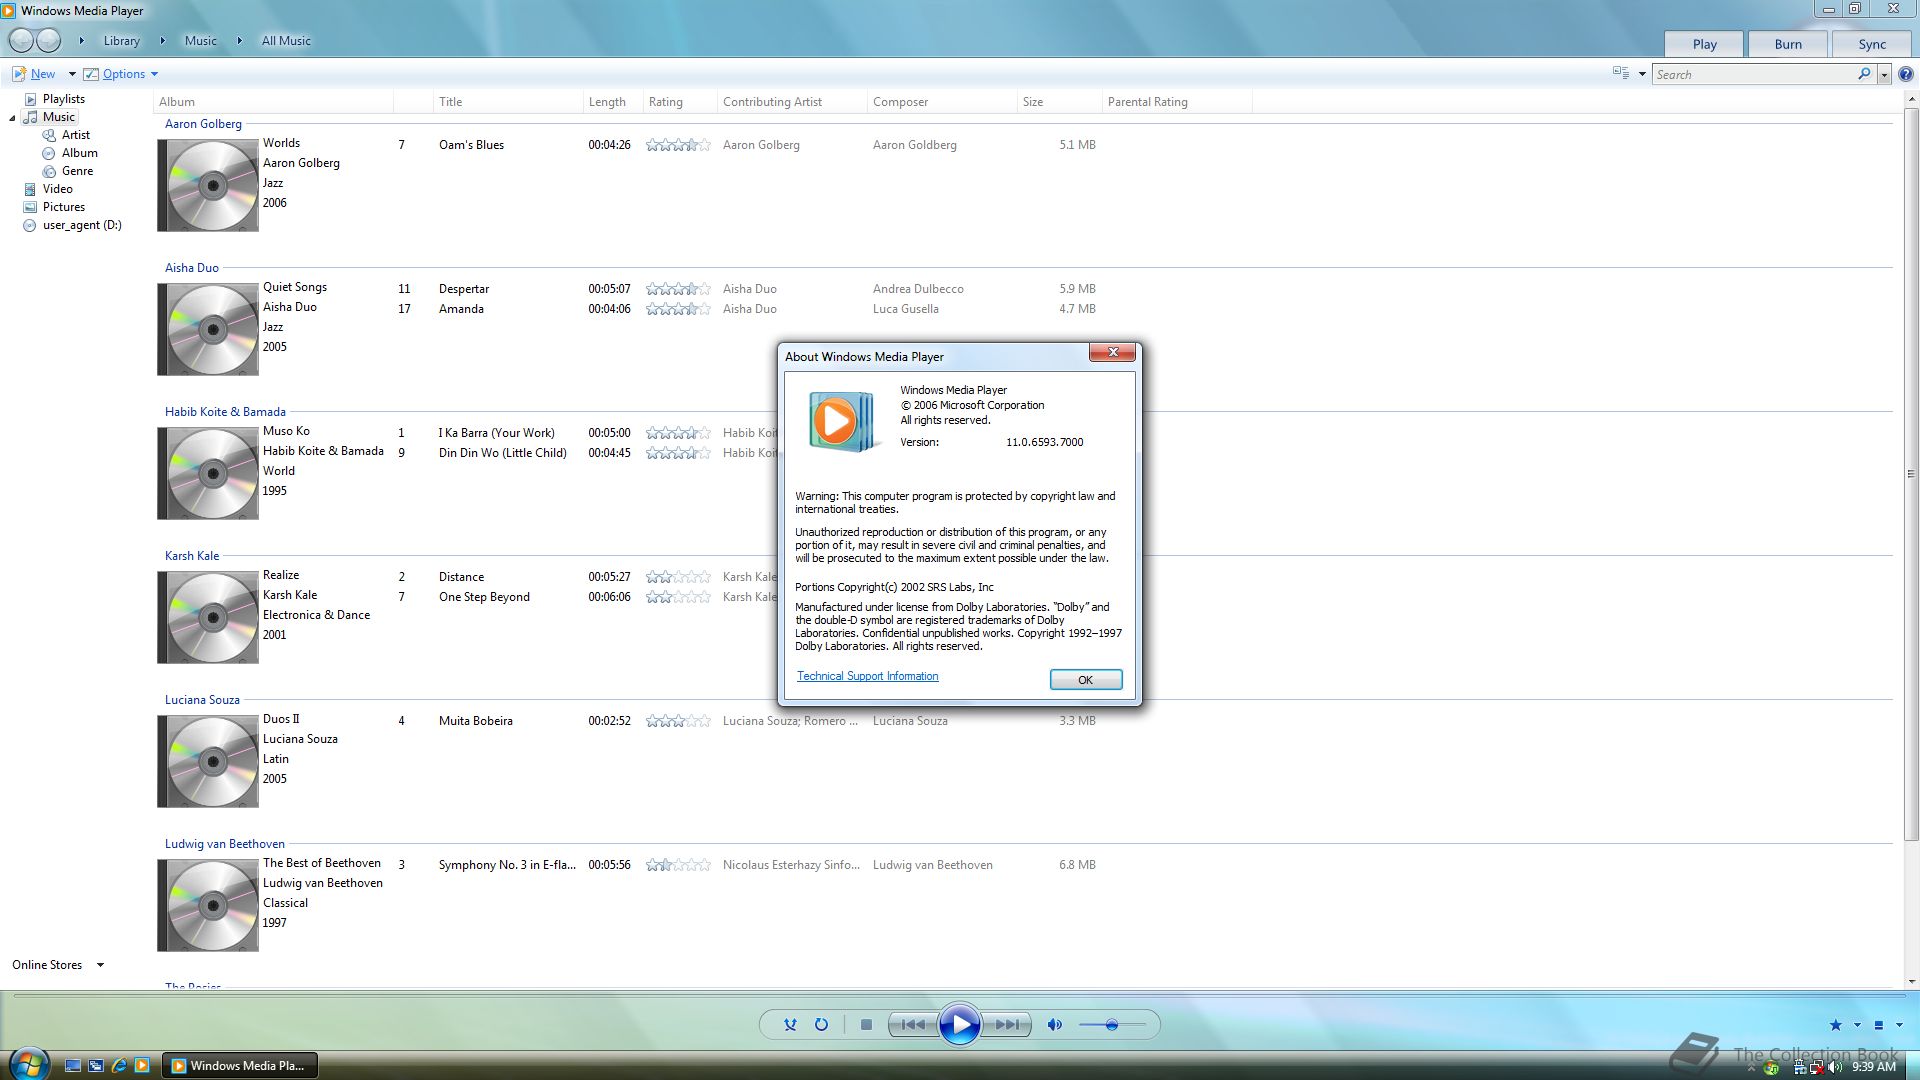
Task: Click OK in the About dialog
Action: pyautogui.click(x=1086, y=680)
